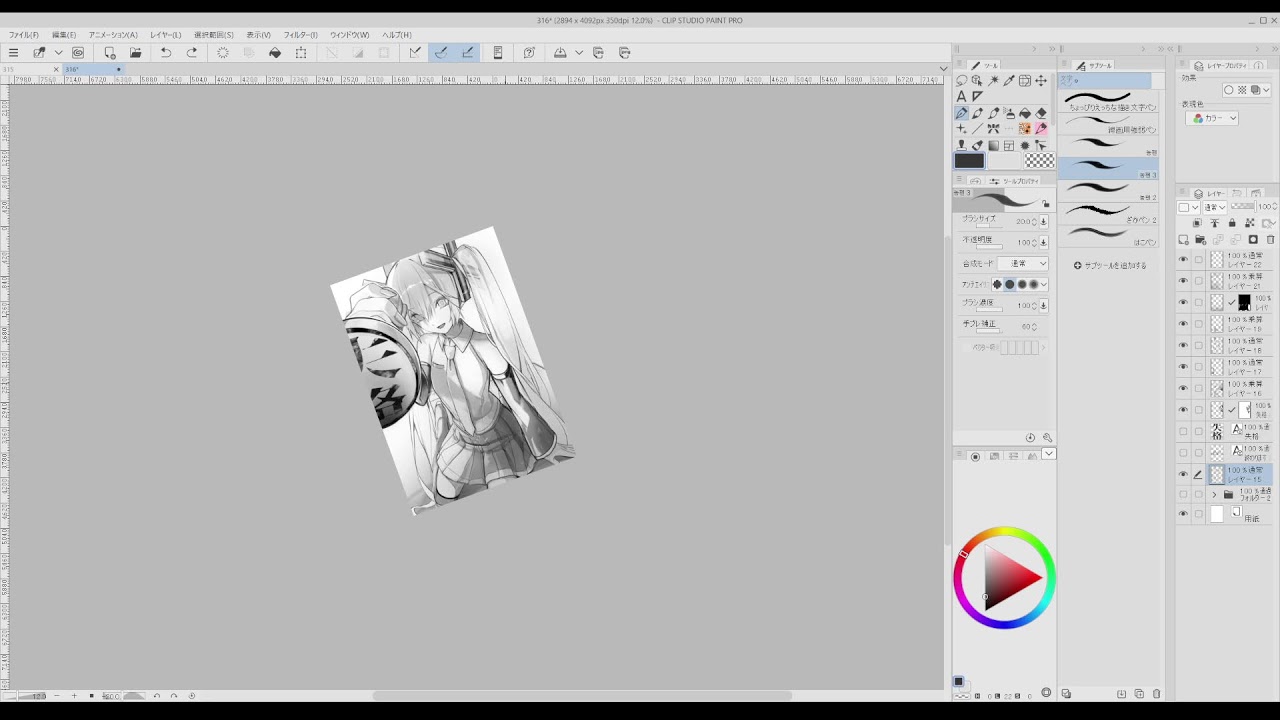Click the canvas horizontal scrollbar
The image size is (1280, 720).
582,696
